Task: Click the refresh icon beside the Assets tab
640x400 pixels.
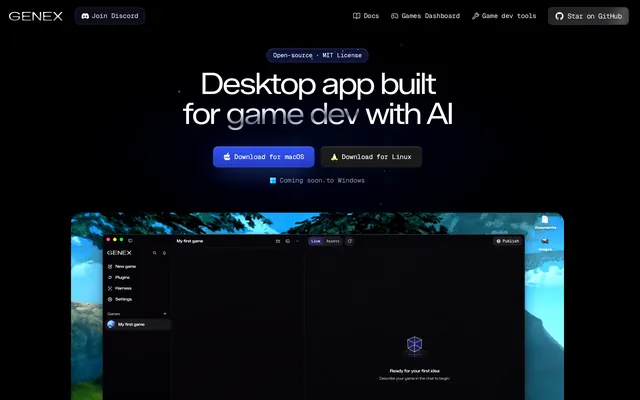Action: coord(350,241)
